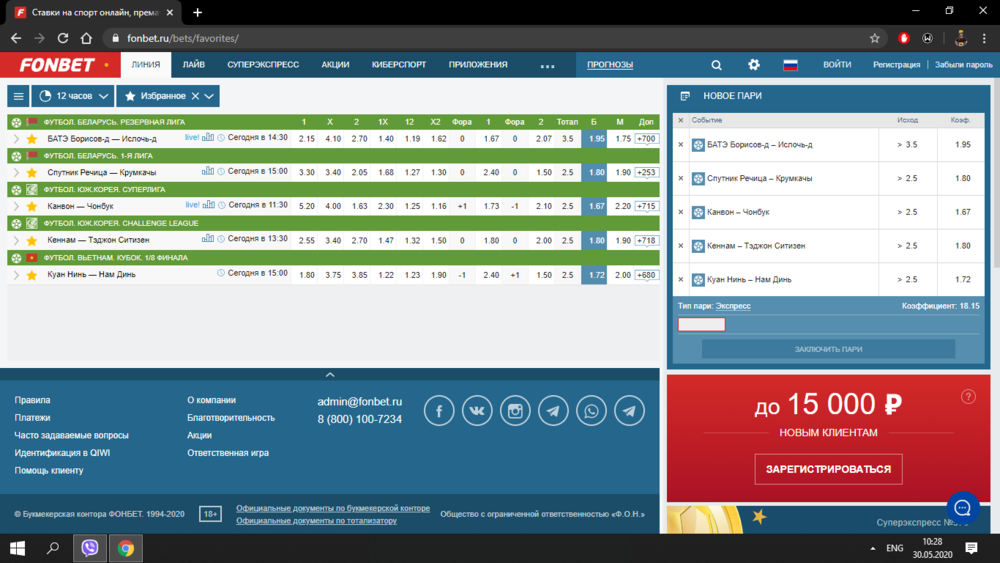Screen dimensions: 1000x563
Task: Unfavorite the Спутник Речица — Крумкачы star
Action: (x=32, y=172)
